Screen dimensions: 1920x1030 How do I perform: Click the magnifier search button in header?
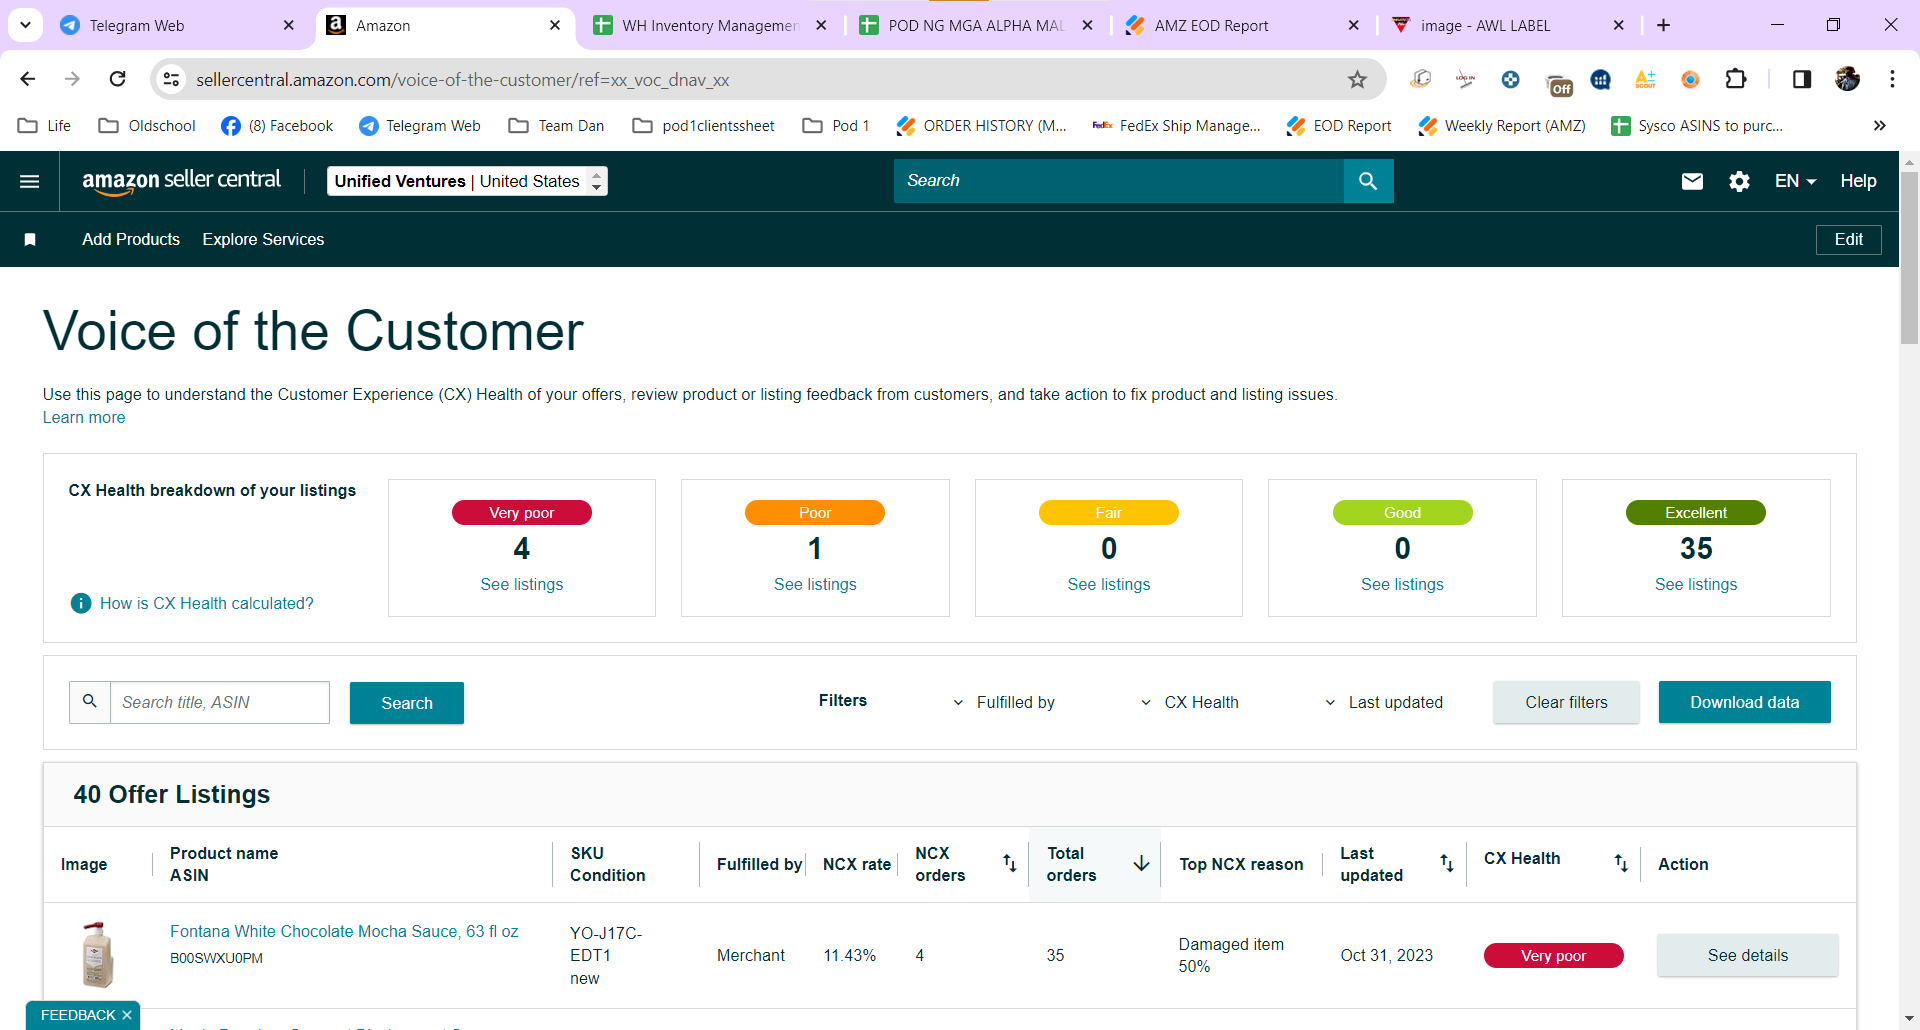[x=1368, y=181]
